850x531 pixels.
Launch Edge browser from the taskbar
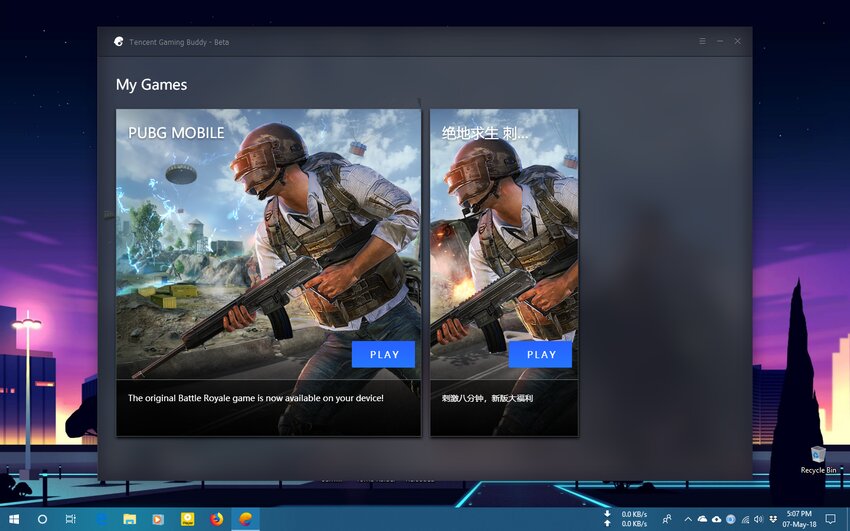101,519
